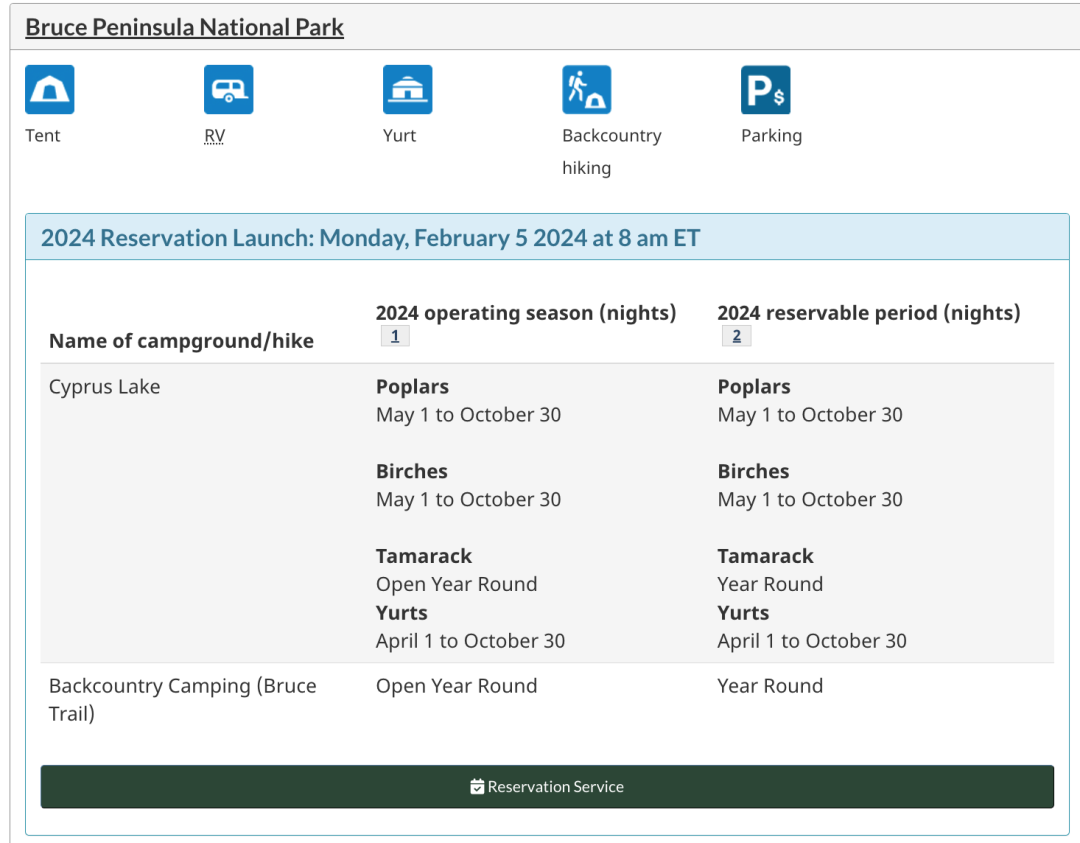Viewport: 1080px width, 843px height.
Task: Click the Yurt accommodation icon
Action: click(x=408, y=90)
